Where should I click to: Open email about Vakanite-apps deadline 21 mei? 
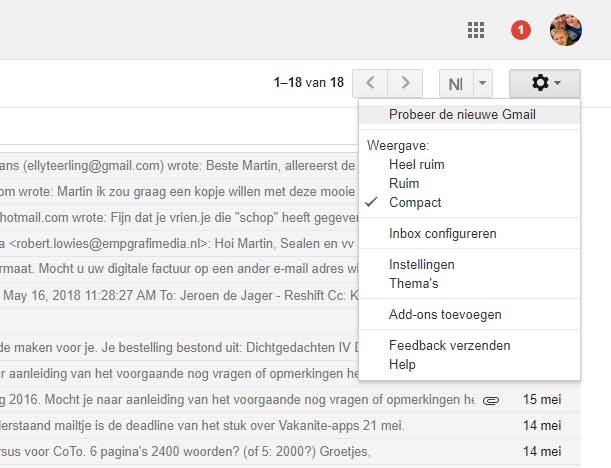pyautogui.click(x=290, y=426)
